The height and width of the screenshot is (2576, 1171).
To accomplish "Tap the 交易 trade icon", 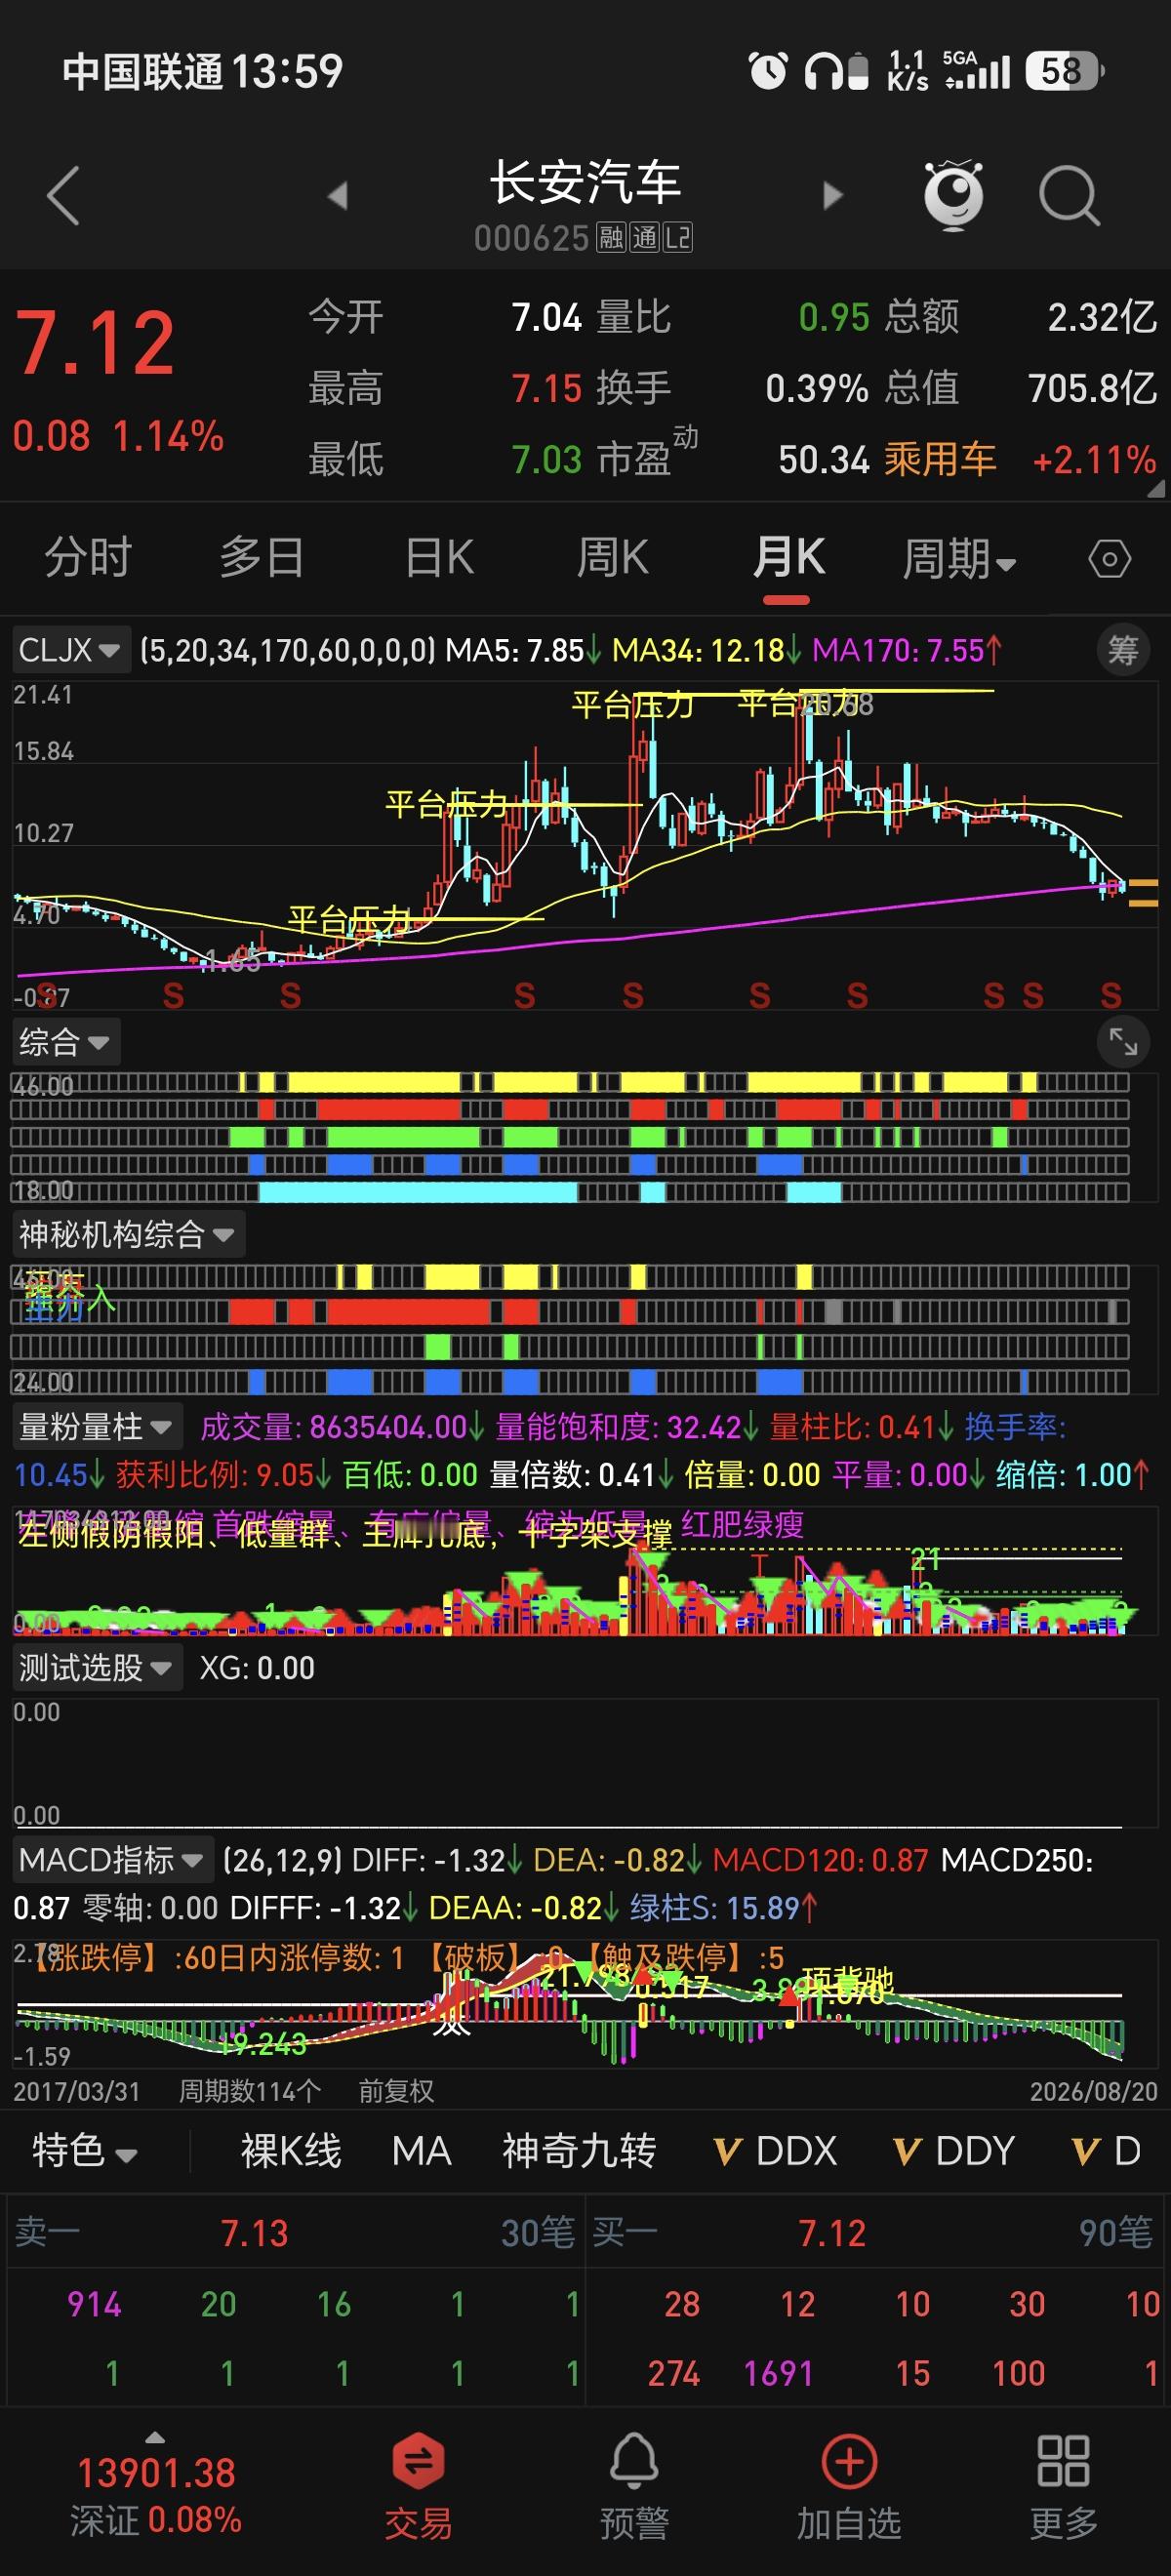I will (x=418, y=2461).
